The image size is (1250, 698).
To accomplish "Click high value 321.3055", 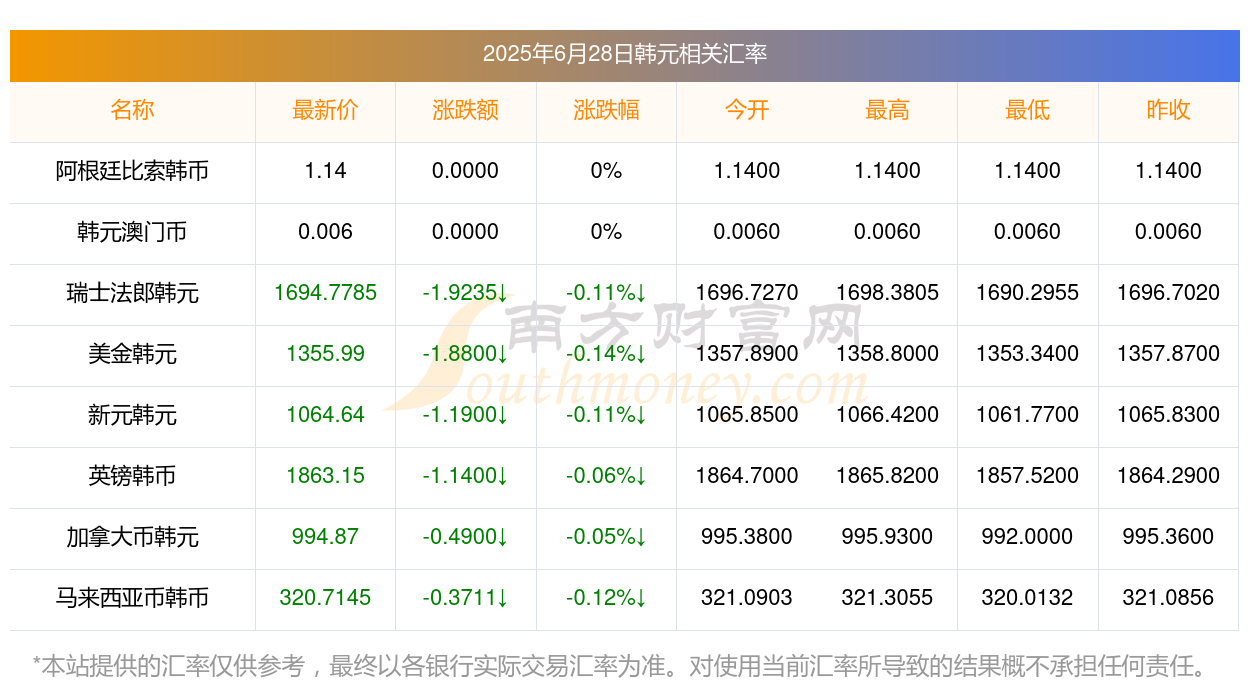I will click(887, 598).
